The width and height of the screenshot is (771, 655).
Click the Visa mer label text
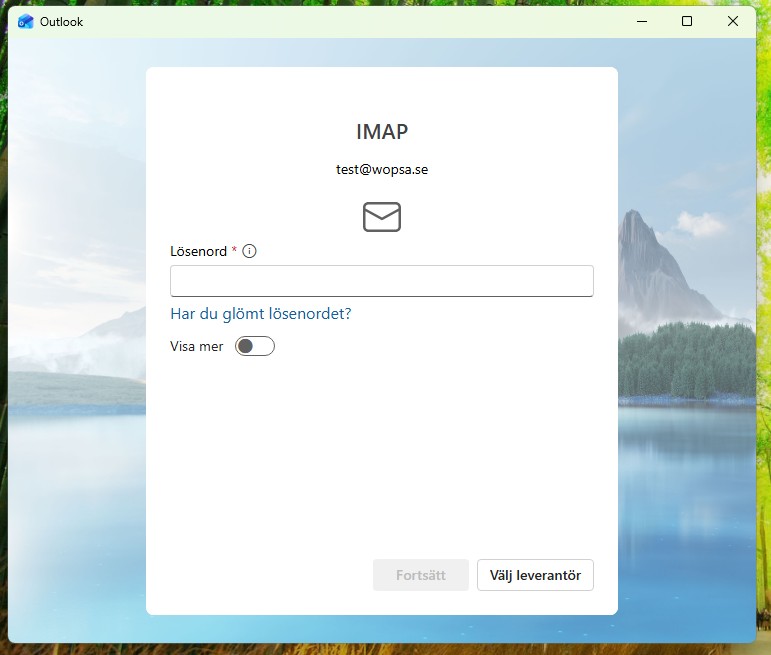(197, 346)
